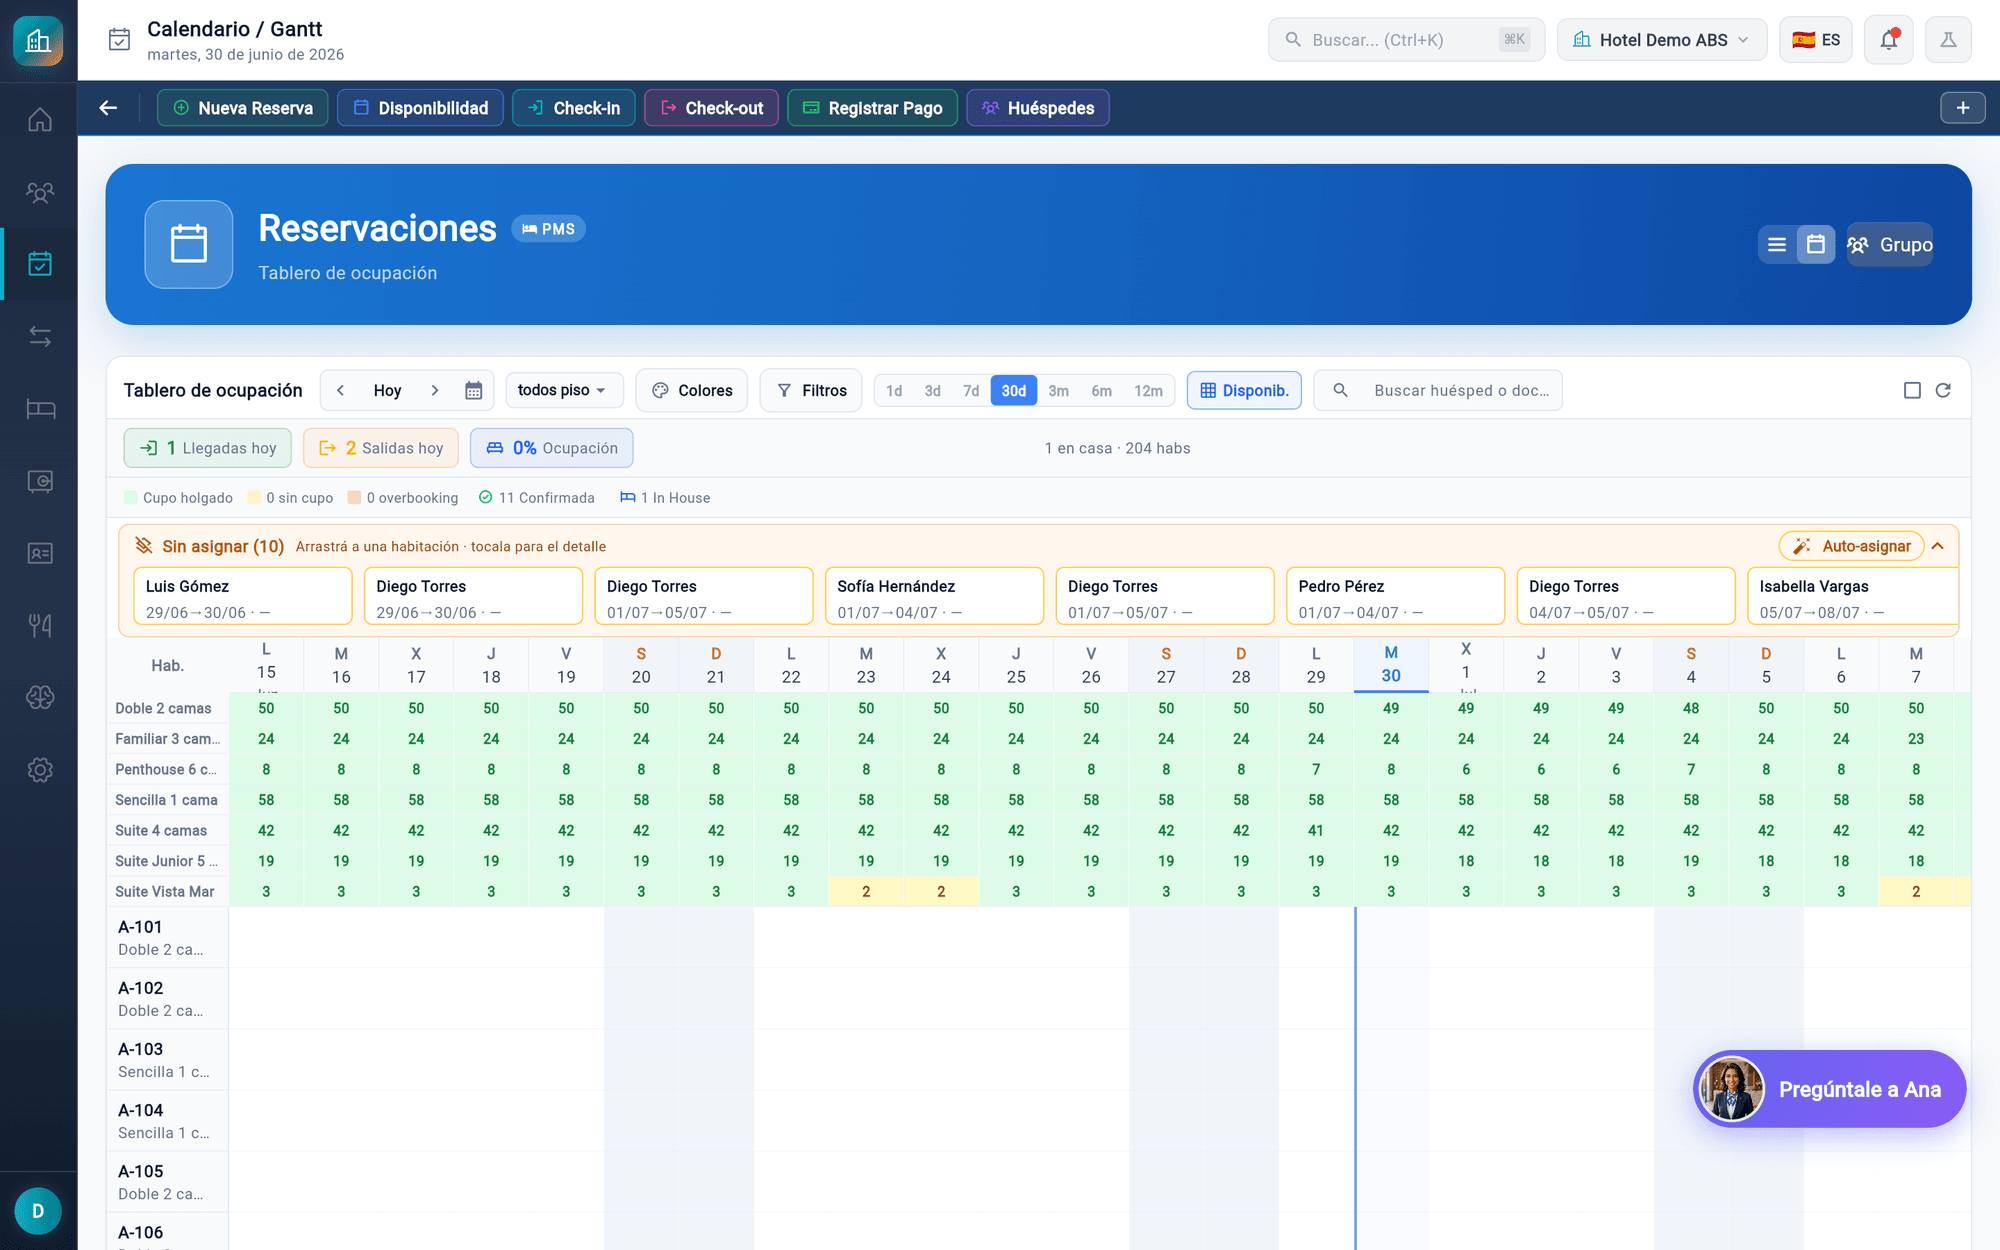Select the 7d range tab

(971, 391)
